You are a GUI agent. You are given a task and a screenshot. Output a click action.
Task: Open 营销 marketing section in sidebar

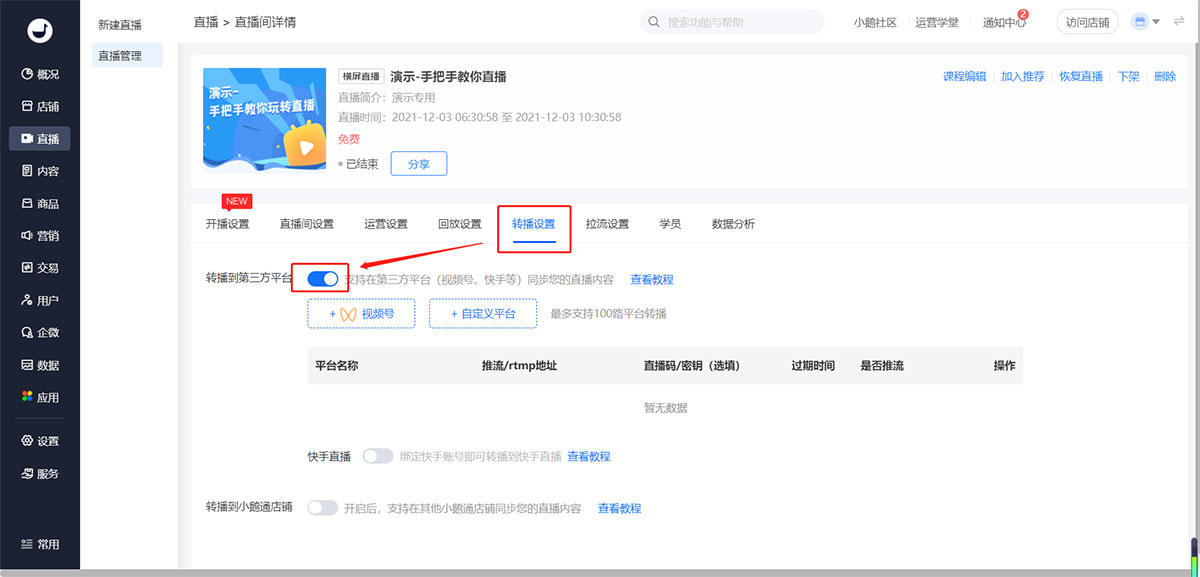pos(40,236)
